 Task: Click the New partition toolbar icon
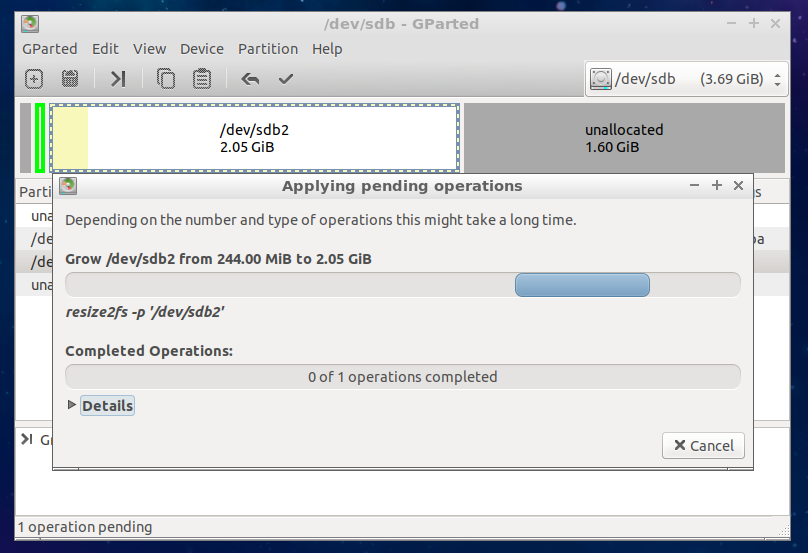coord(34,79)
